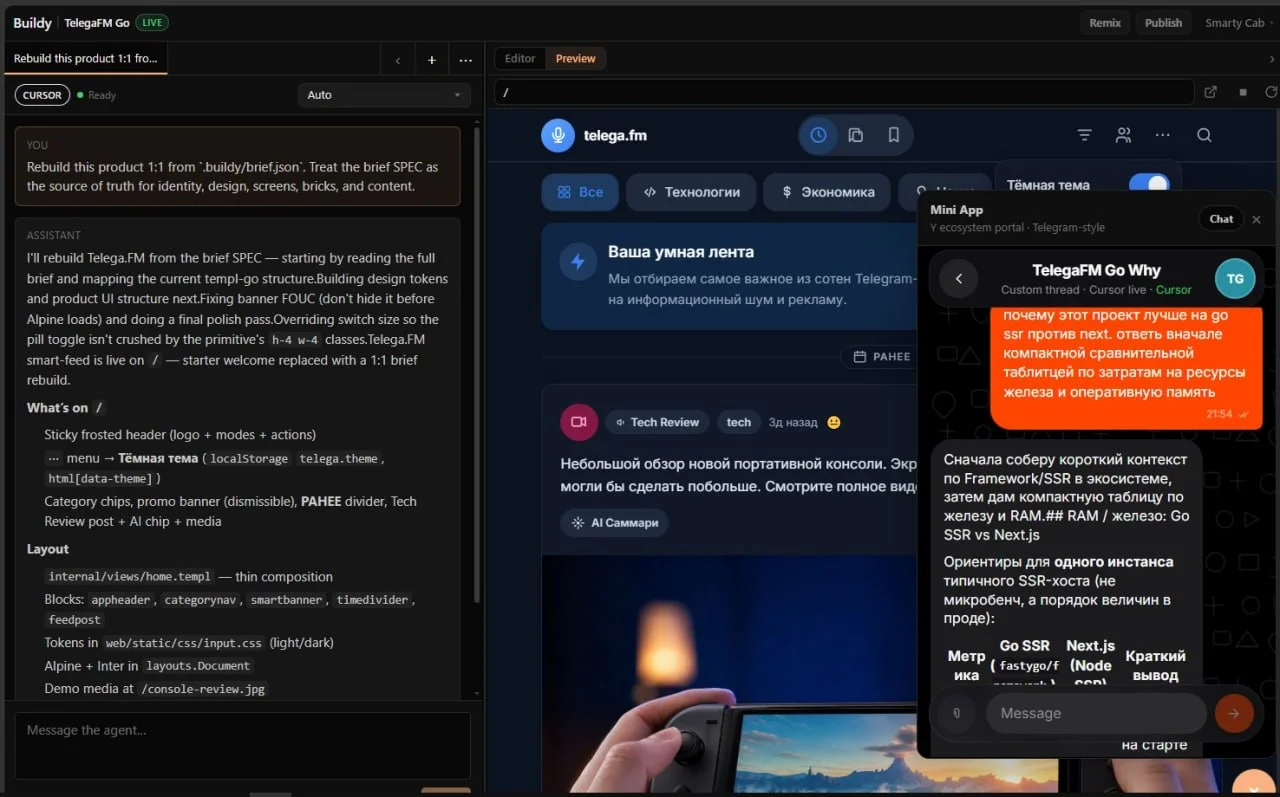
Task: Click the attachment paperclip in Mini App
Action: [x=957, y=713]
